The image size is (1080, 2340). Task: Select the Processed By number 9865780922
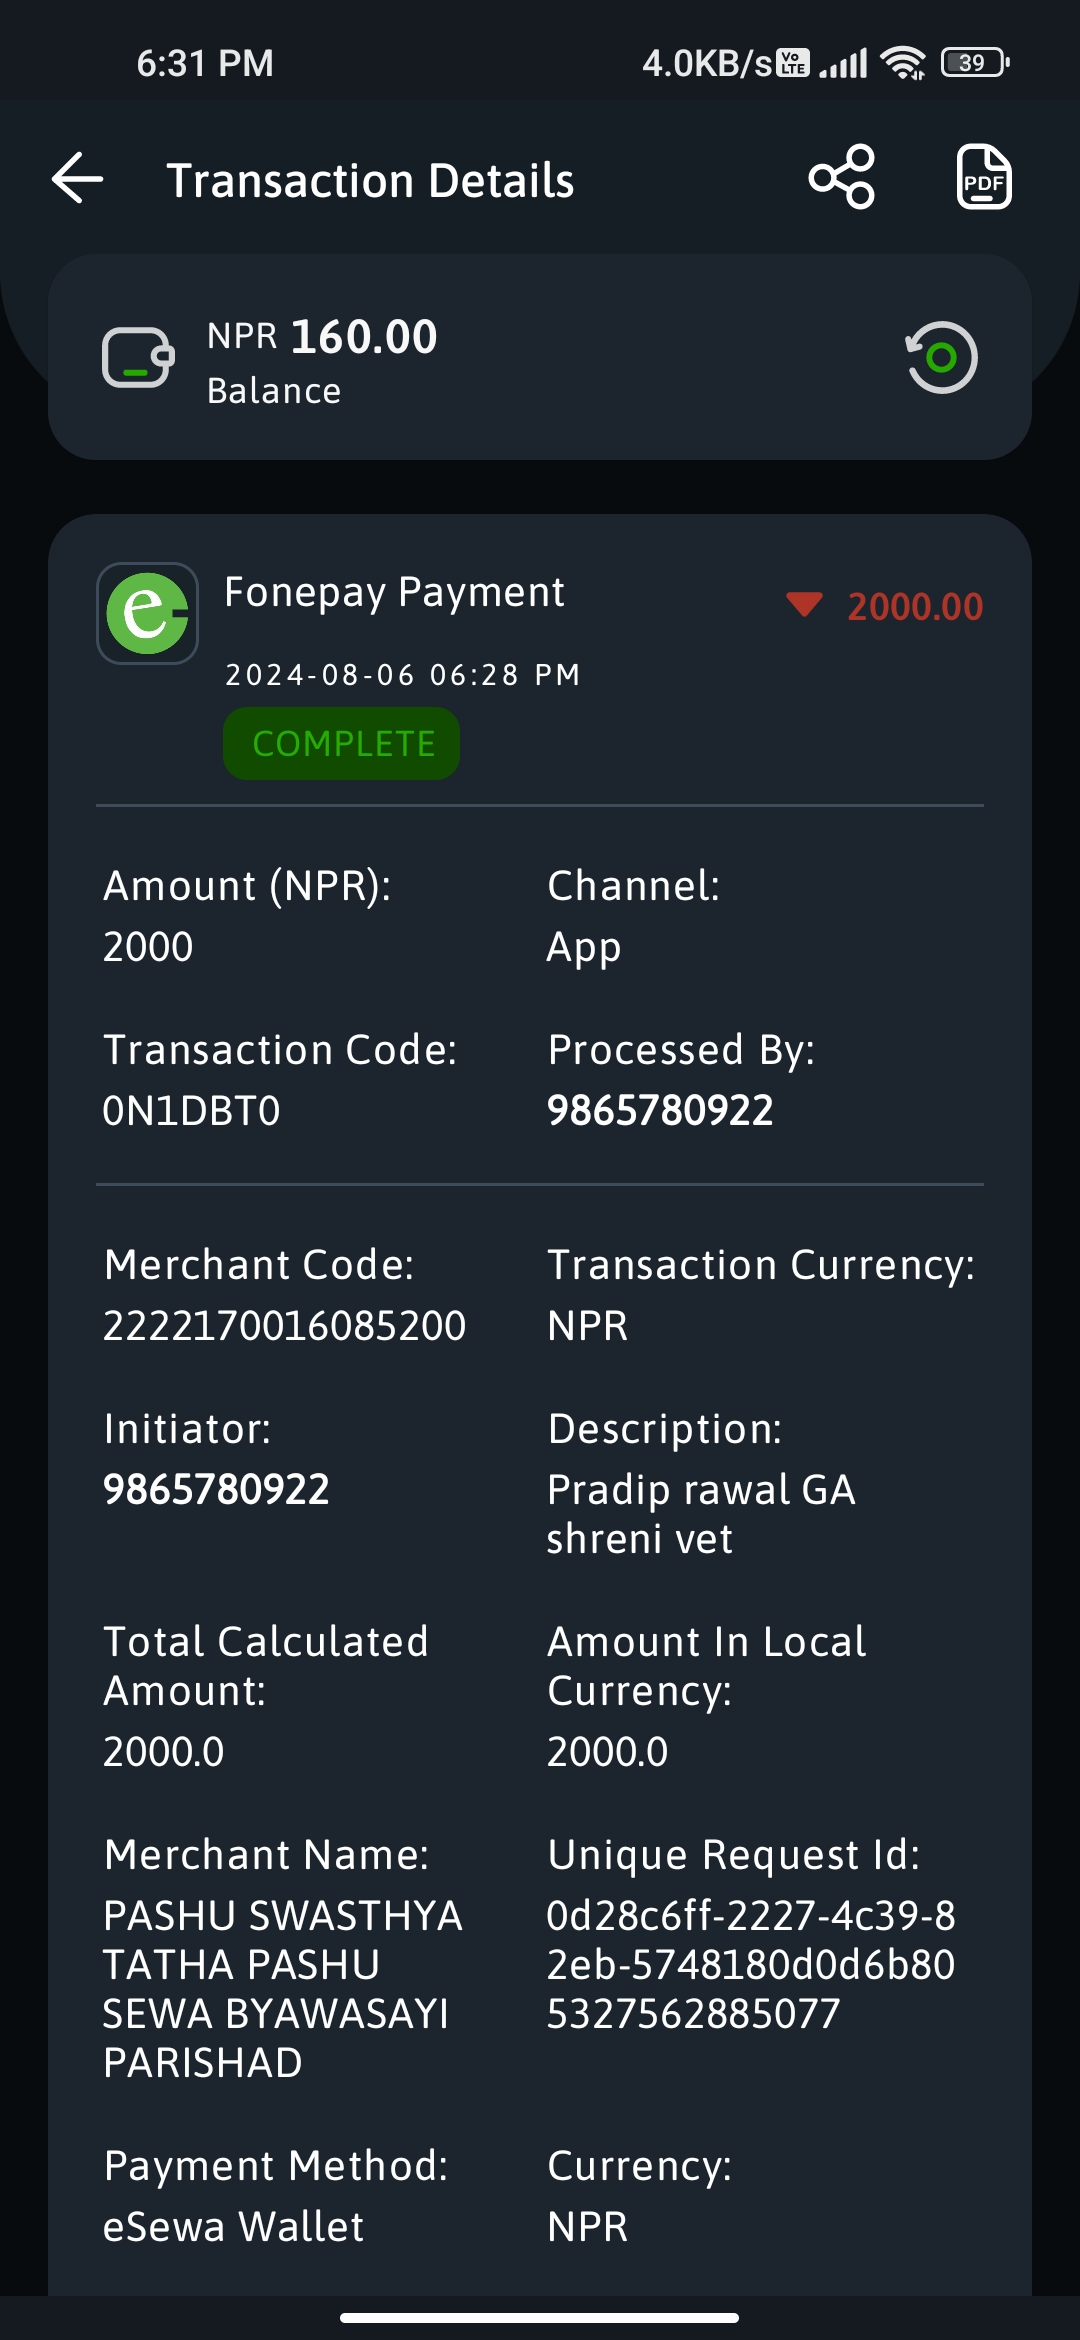660,1111
